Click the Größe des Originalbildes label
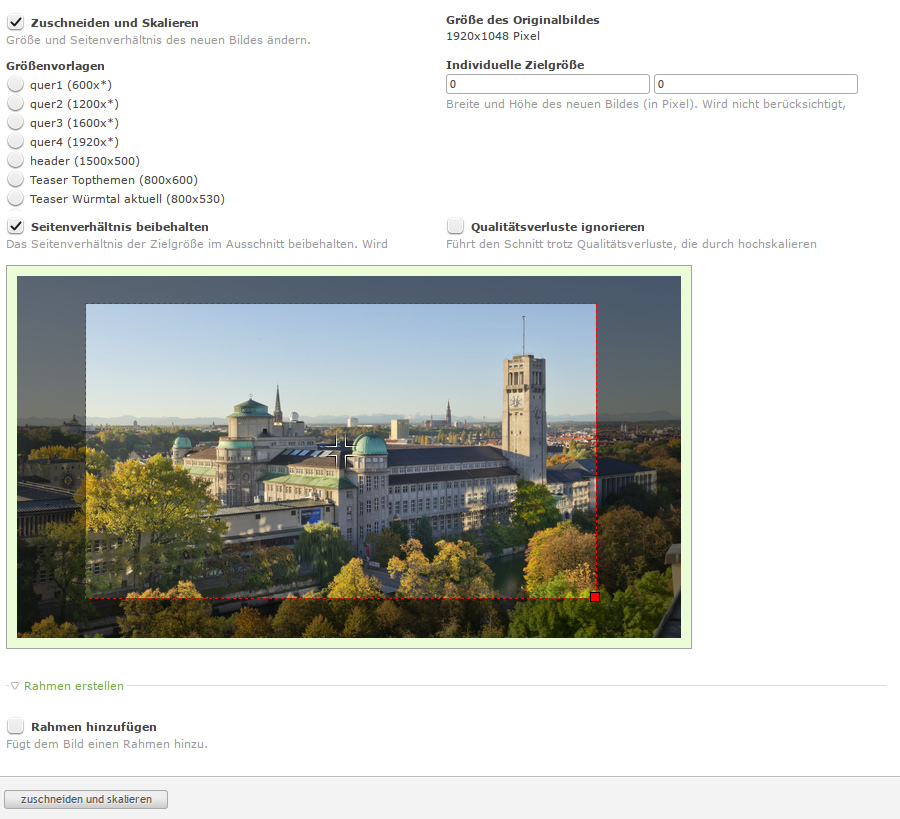This screenshot has width=900, height=819. 522,20
